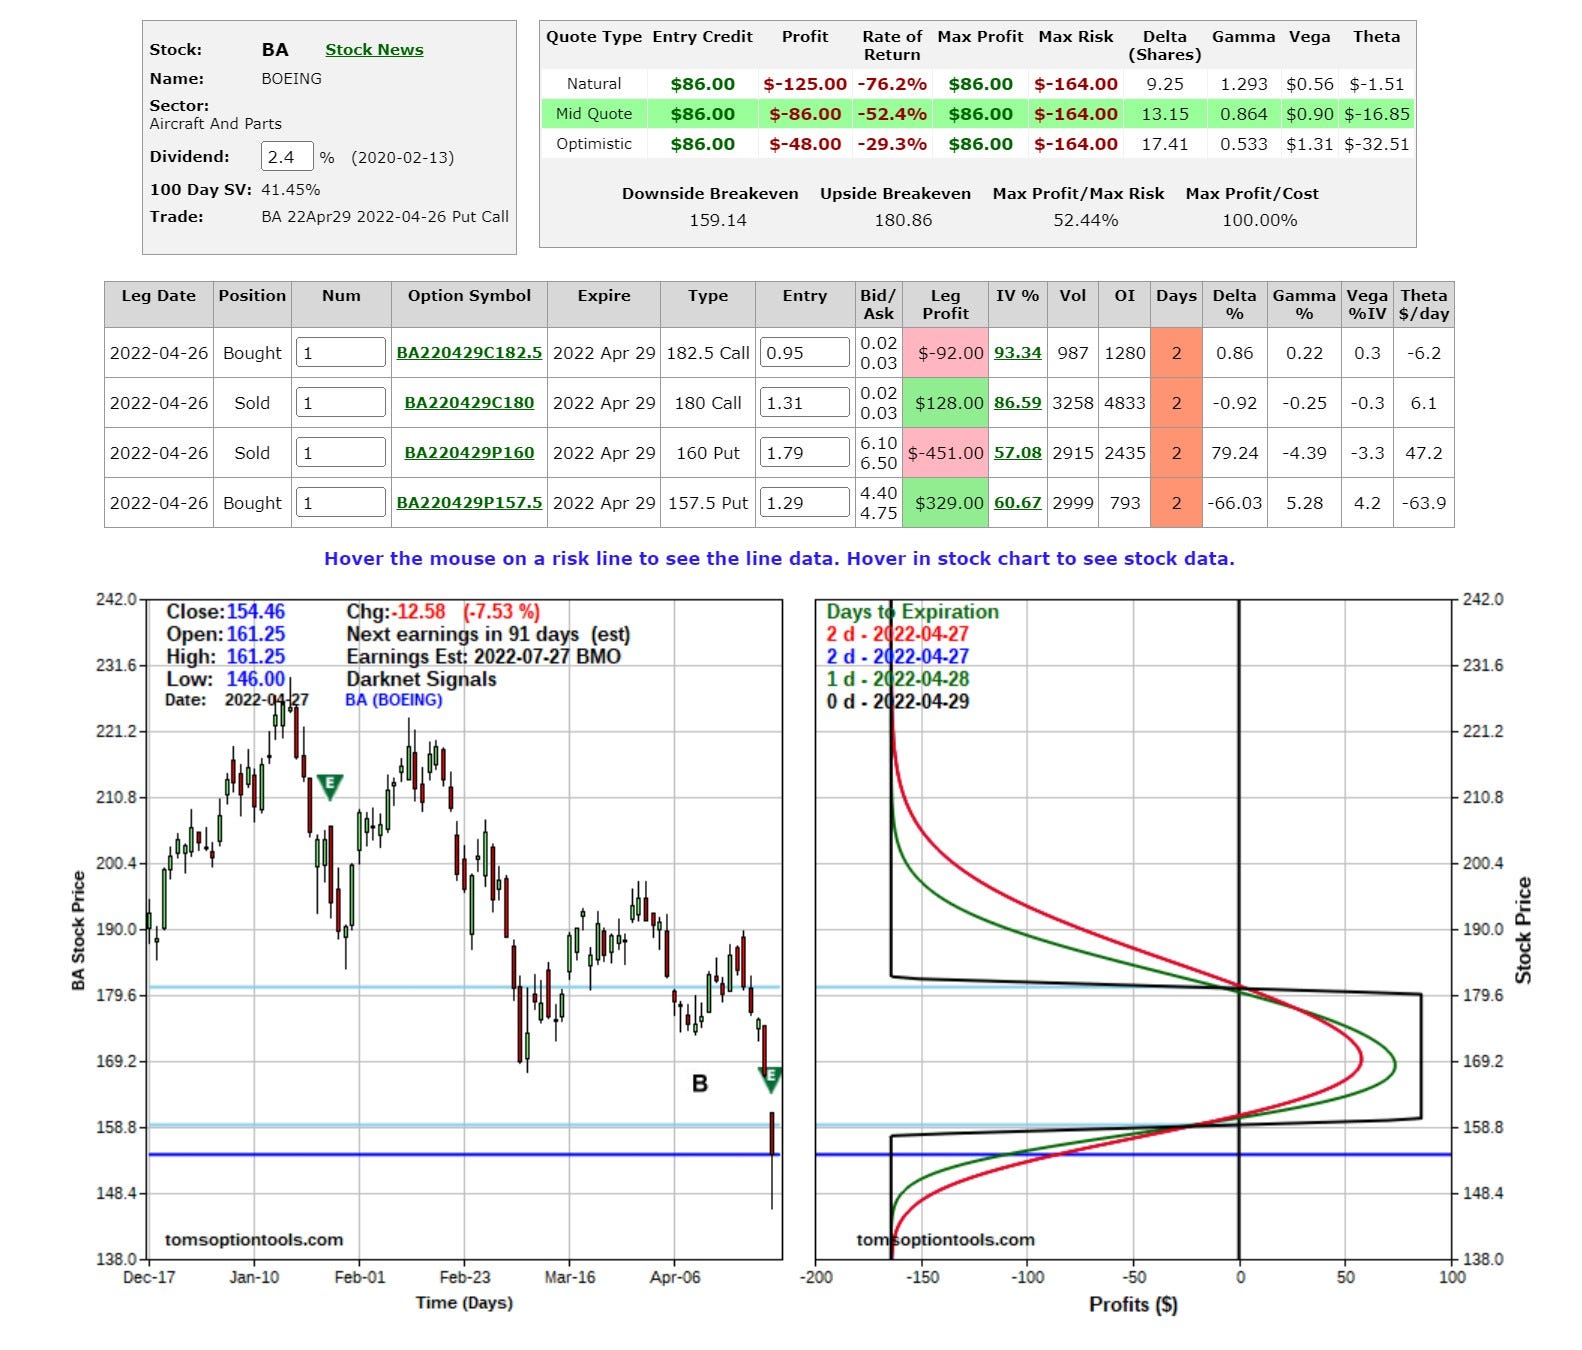Click the B marker on the stock chart
Viewport: 1582px width, 1350px height.
coord(700,1084)
